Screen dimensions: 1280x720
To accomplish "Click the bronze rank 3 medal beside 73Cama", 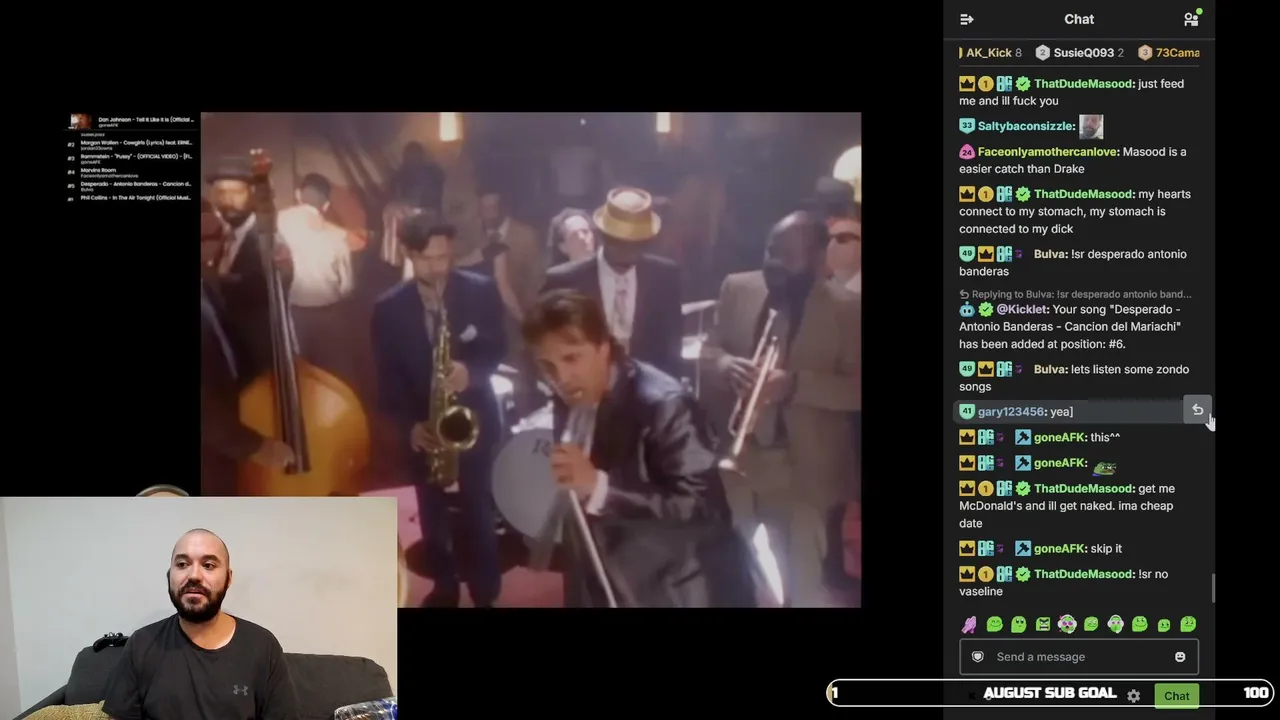I will tap(1145, 53).
